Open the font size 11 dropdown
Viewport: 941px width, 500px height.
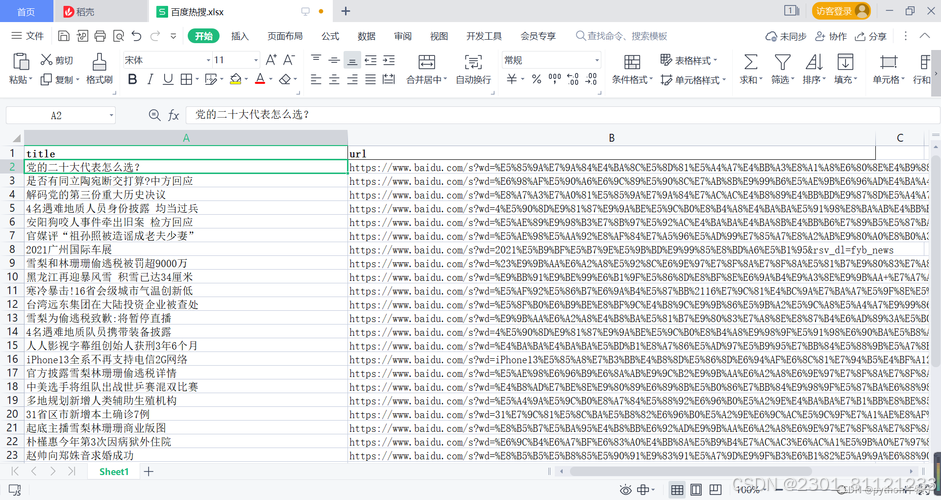coord(256,60)
